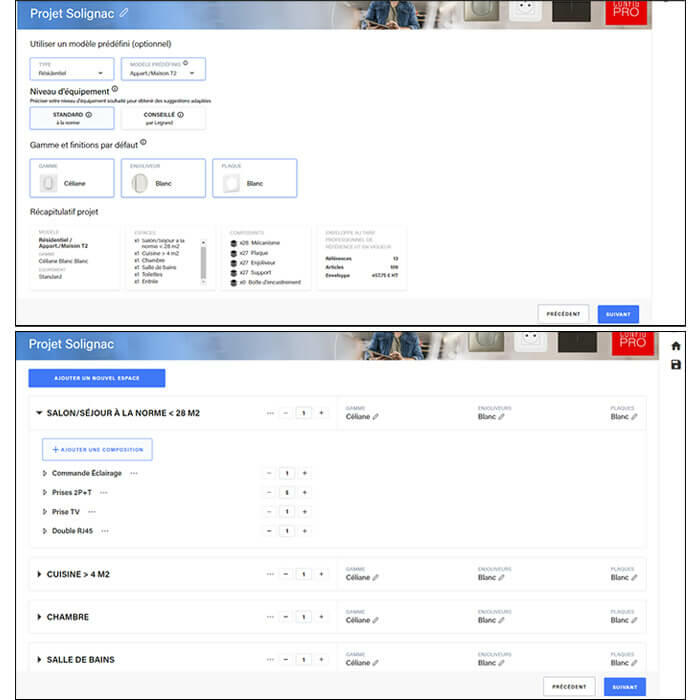
Task: Select the Conseillé equipment level
Action: (x=163, y=118)
